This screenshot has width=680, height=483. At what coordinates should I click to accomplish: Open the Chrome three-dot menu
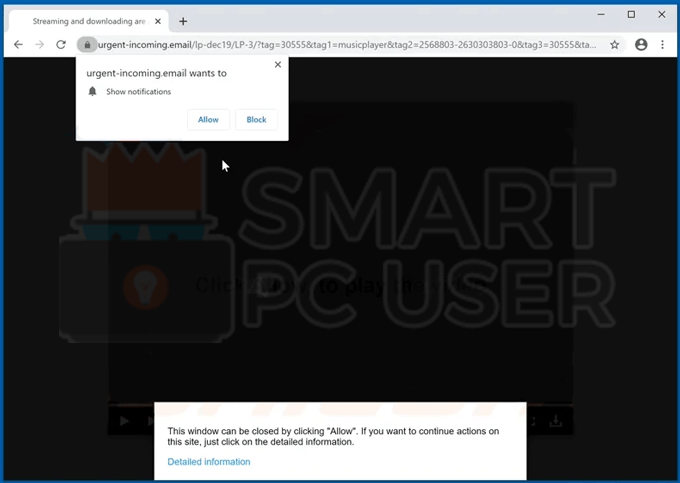tap(662, 45)
